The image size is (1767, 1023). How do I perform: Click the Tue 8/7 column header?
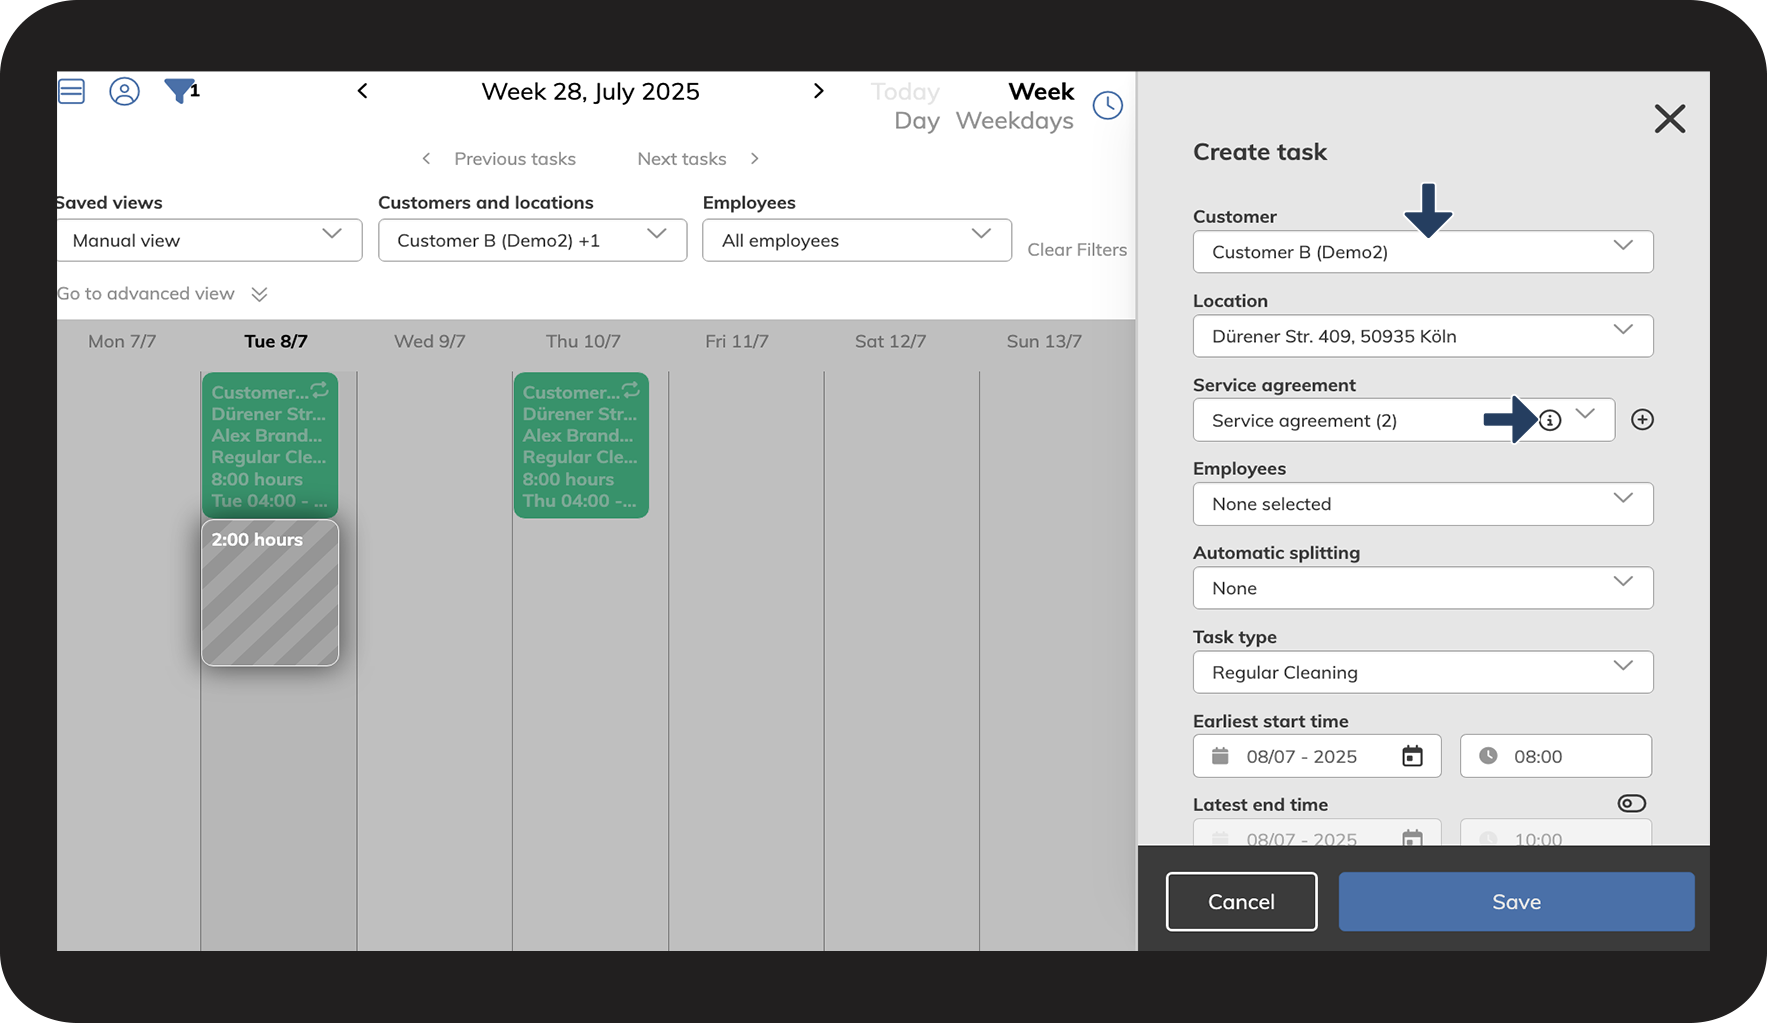(276, 341)
